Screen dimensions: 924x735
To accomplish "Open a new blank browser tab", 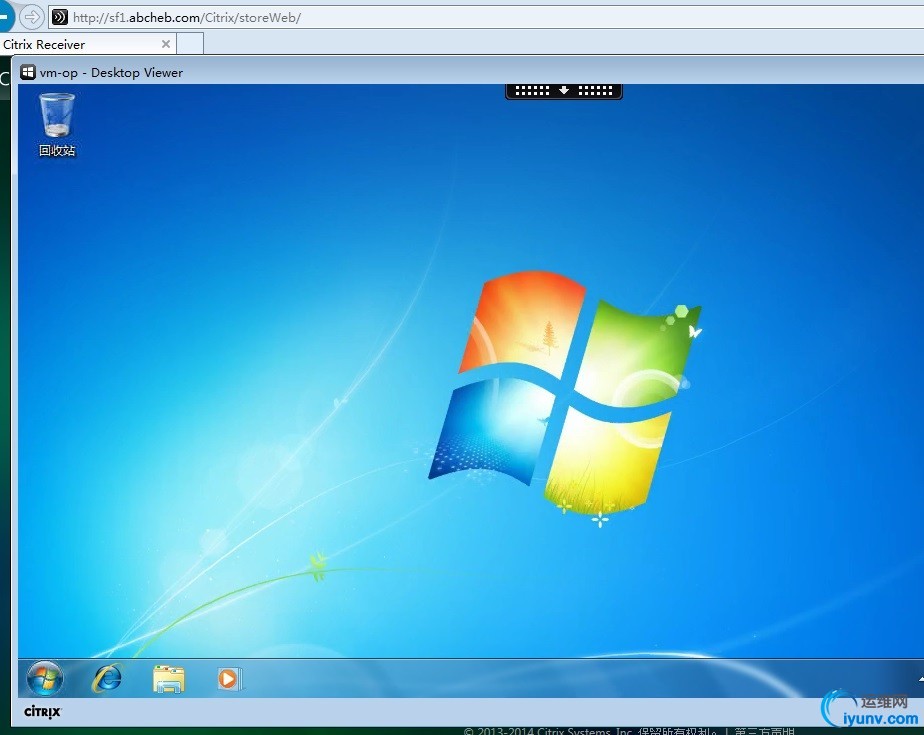I will pyautogui.click(x=190, y=44).
